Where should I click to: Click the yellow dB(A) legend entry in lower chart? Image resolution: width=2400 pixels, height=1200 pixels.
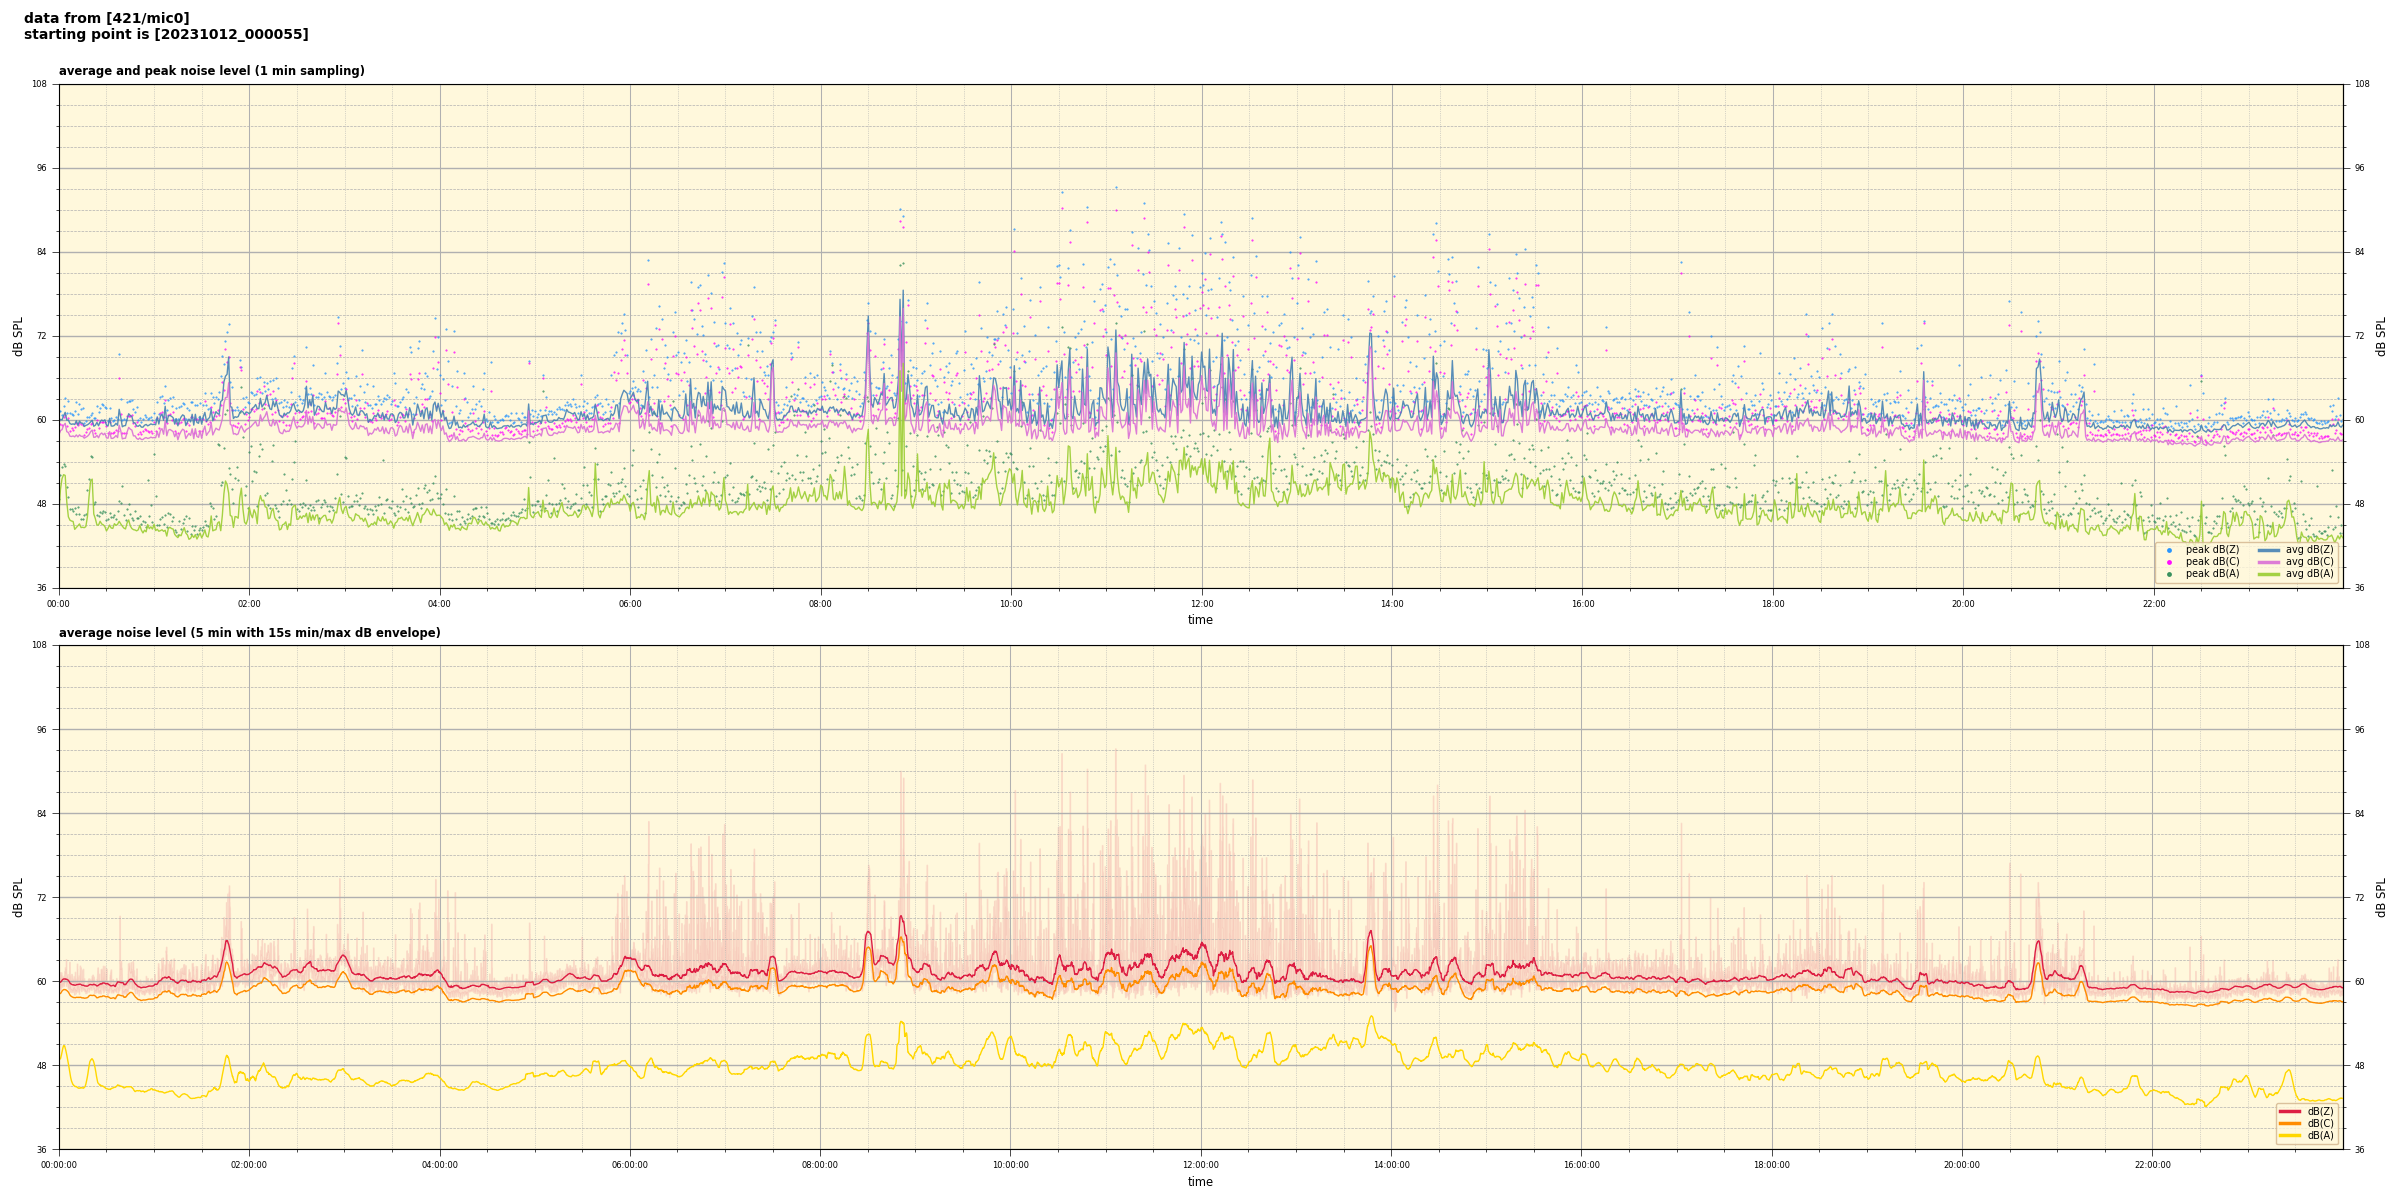(x=2289, y=1135)
